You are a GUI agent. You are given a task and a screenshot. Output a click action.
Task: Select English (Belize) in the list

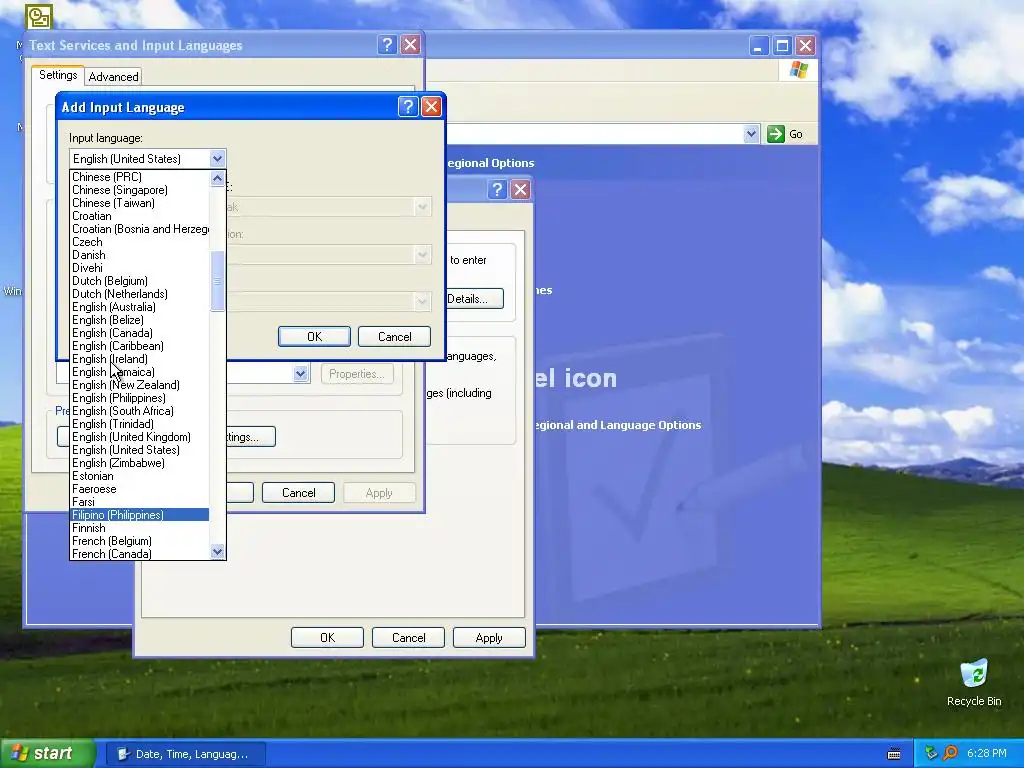tap(140, 319)
